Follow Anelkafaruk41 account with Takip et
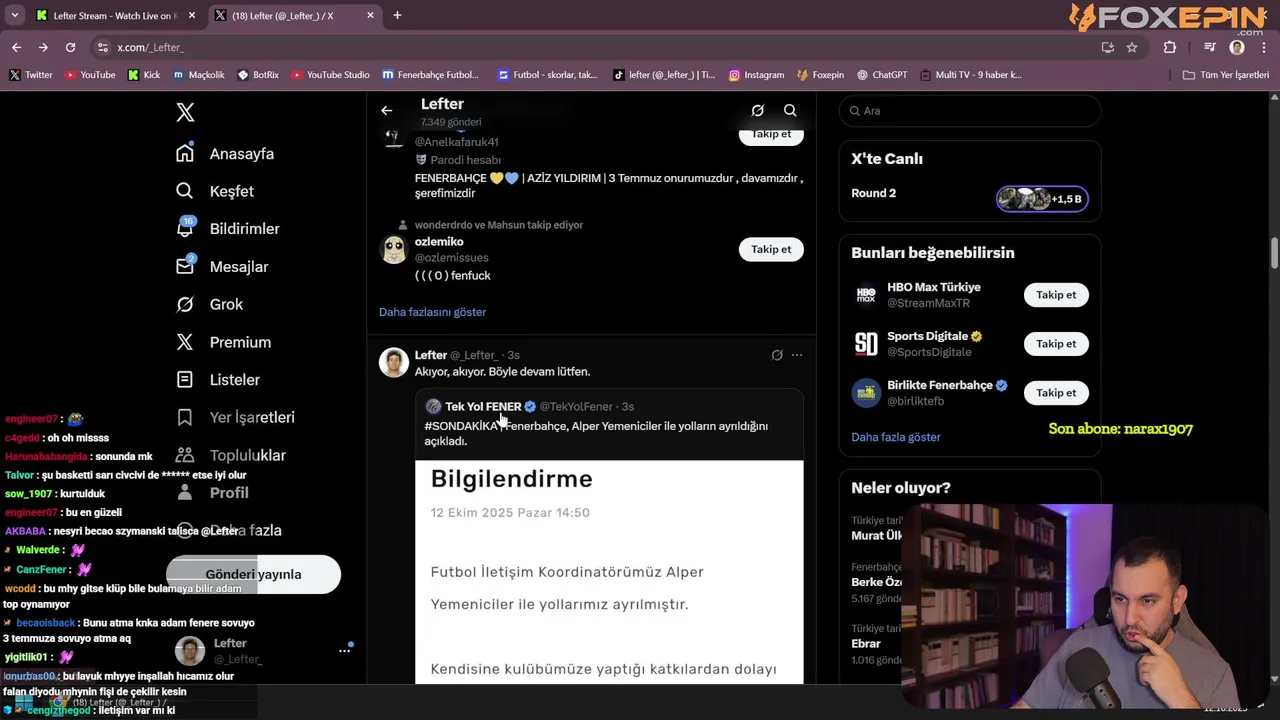 (771, 135)
